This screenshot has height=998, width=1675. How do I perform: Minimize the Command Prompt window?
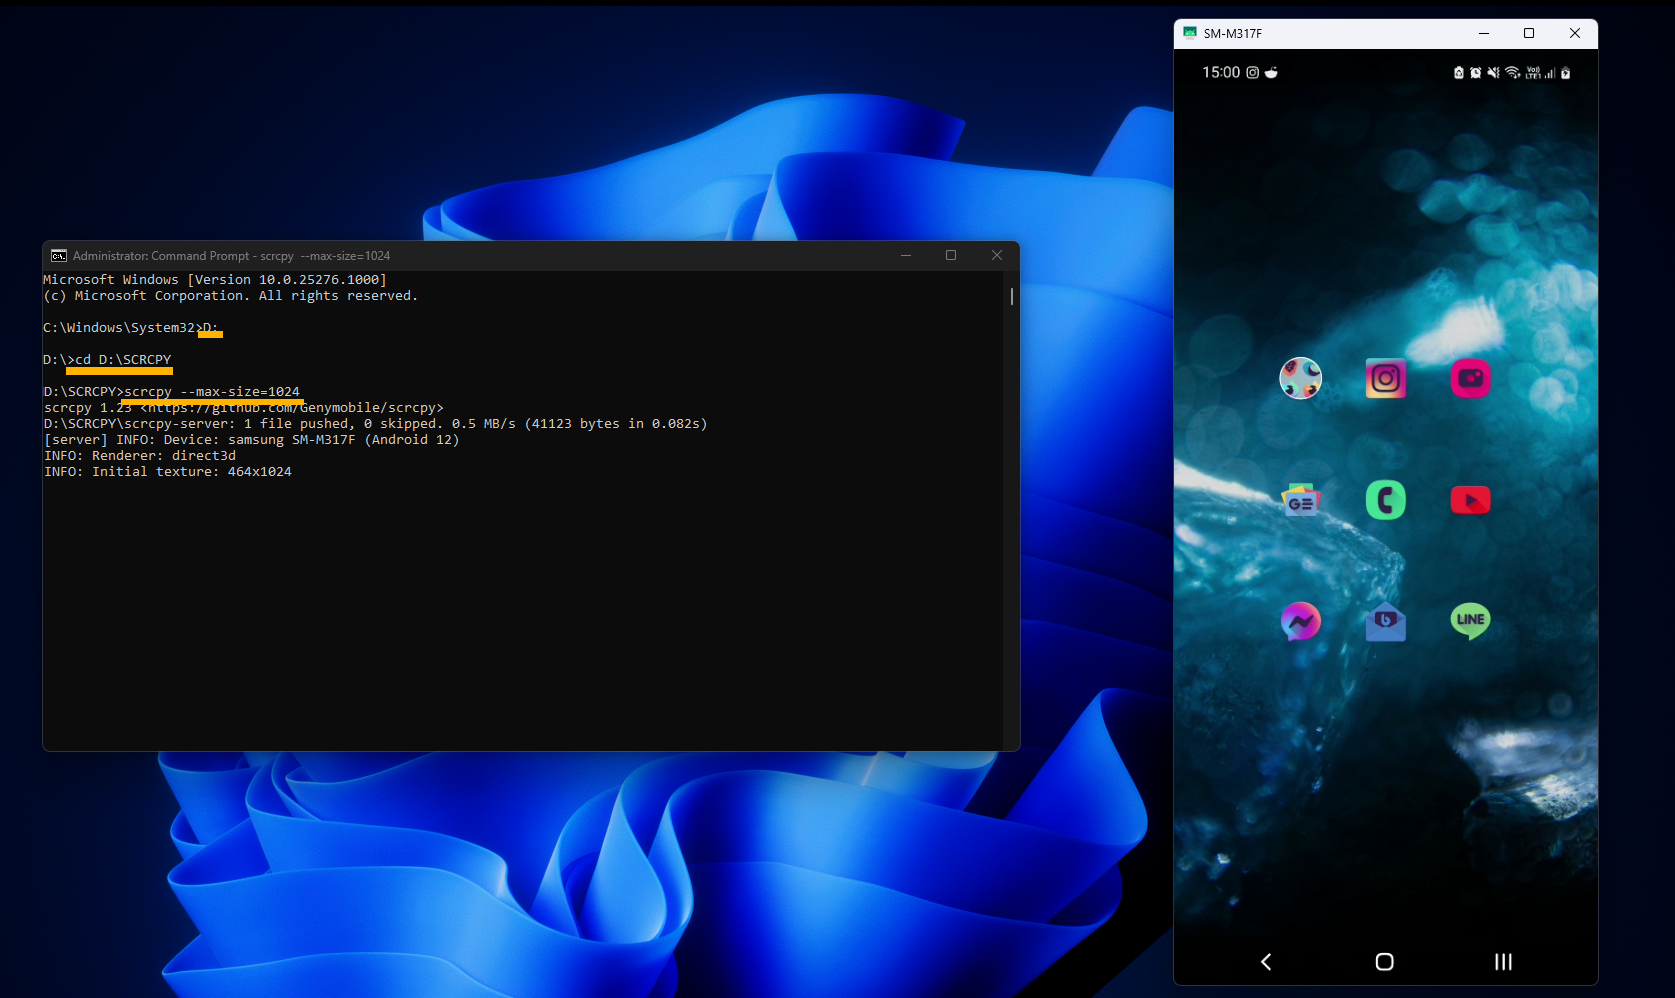tap(906, 256)
